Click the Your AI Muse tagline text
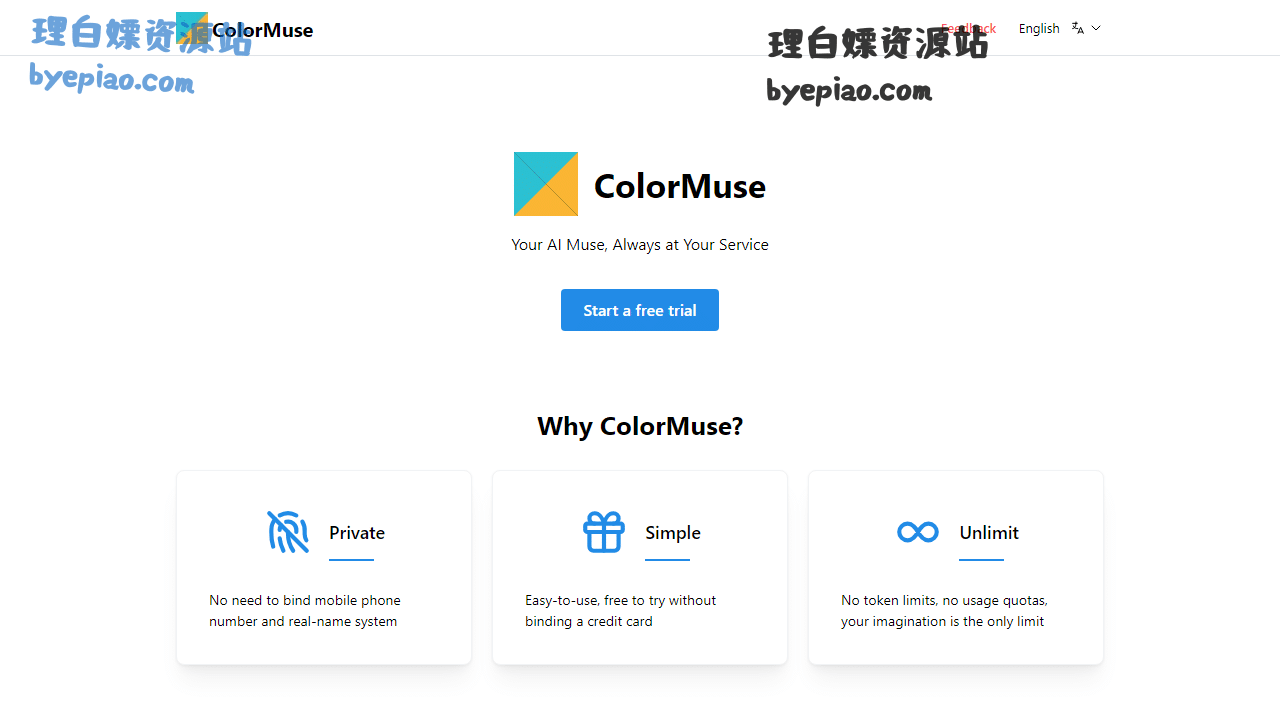The width and height of the screenshot is (1280, 720). coord(640,244)
